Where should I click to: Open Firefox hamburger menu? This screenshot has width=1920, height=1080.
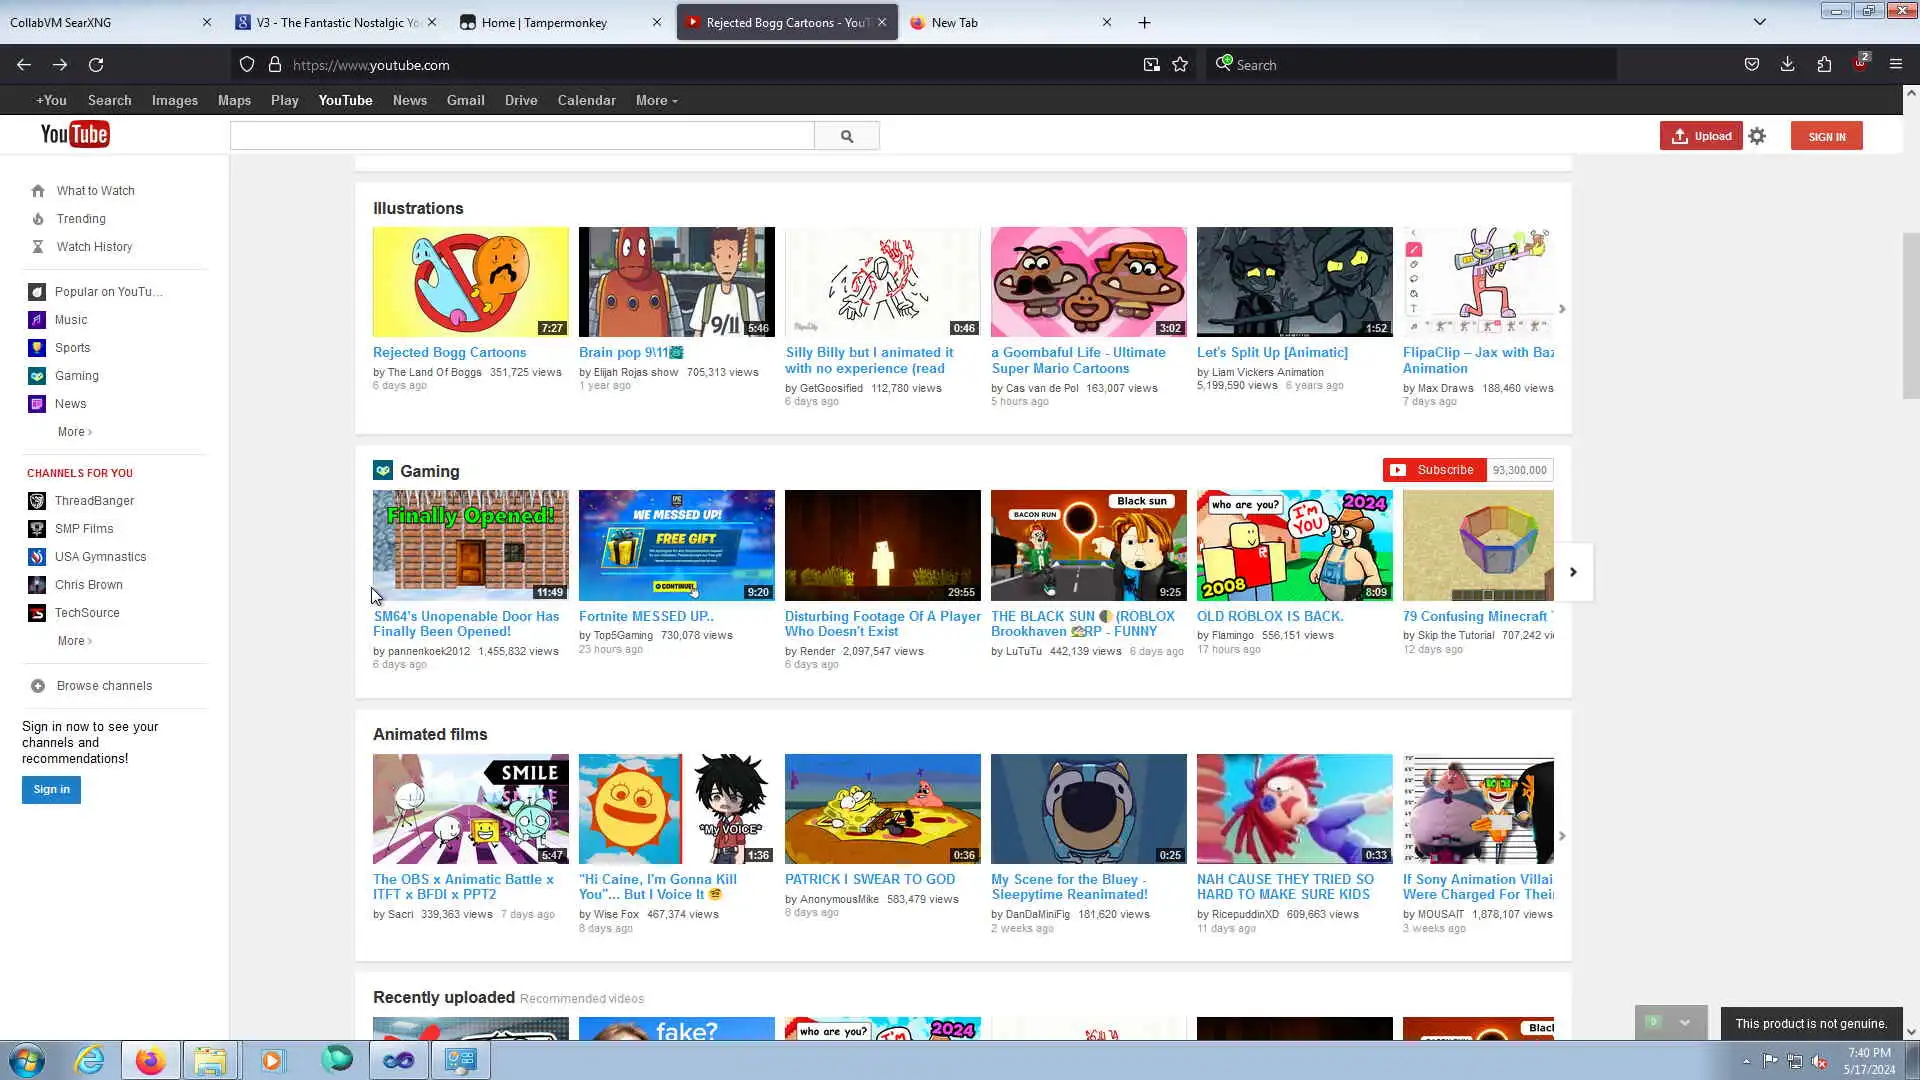coord(1895,65)
